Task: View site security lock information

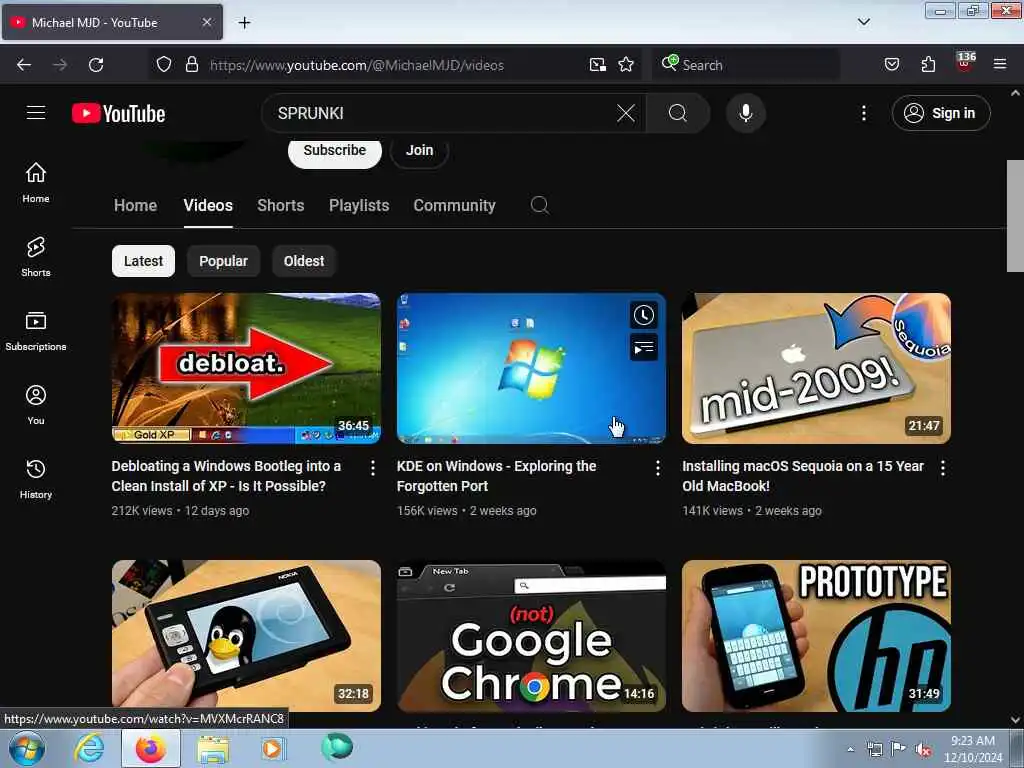Action: pyautogui.click(x=191, y=65)
